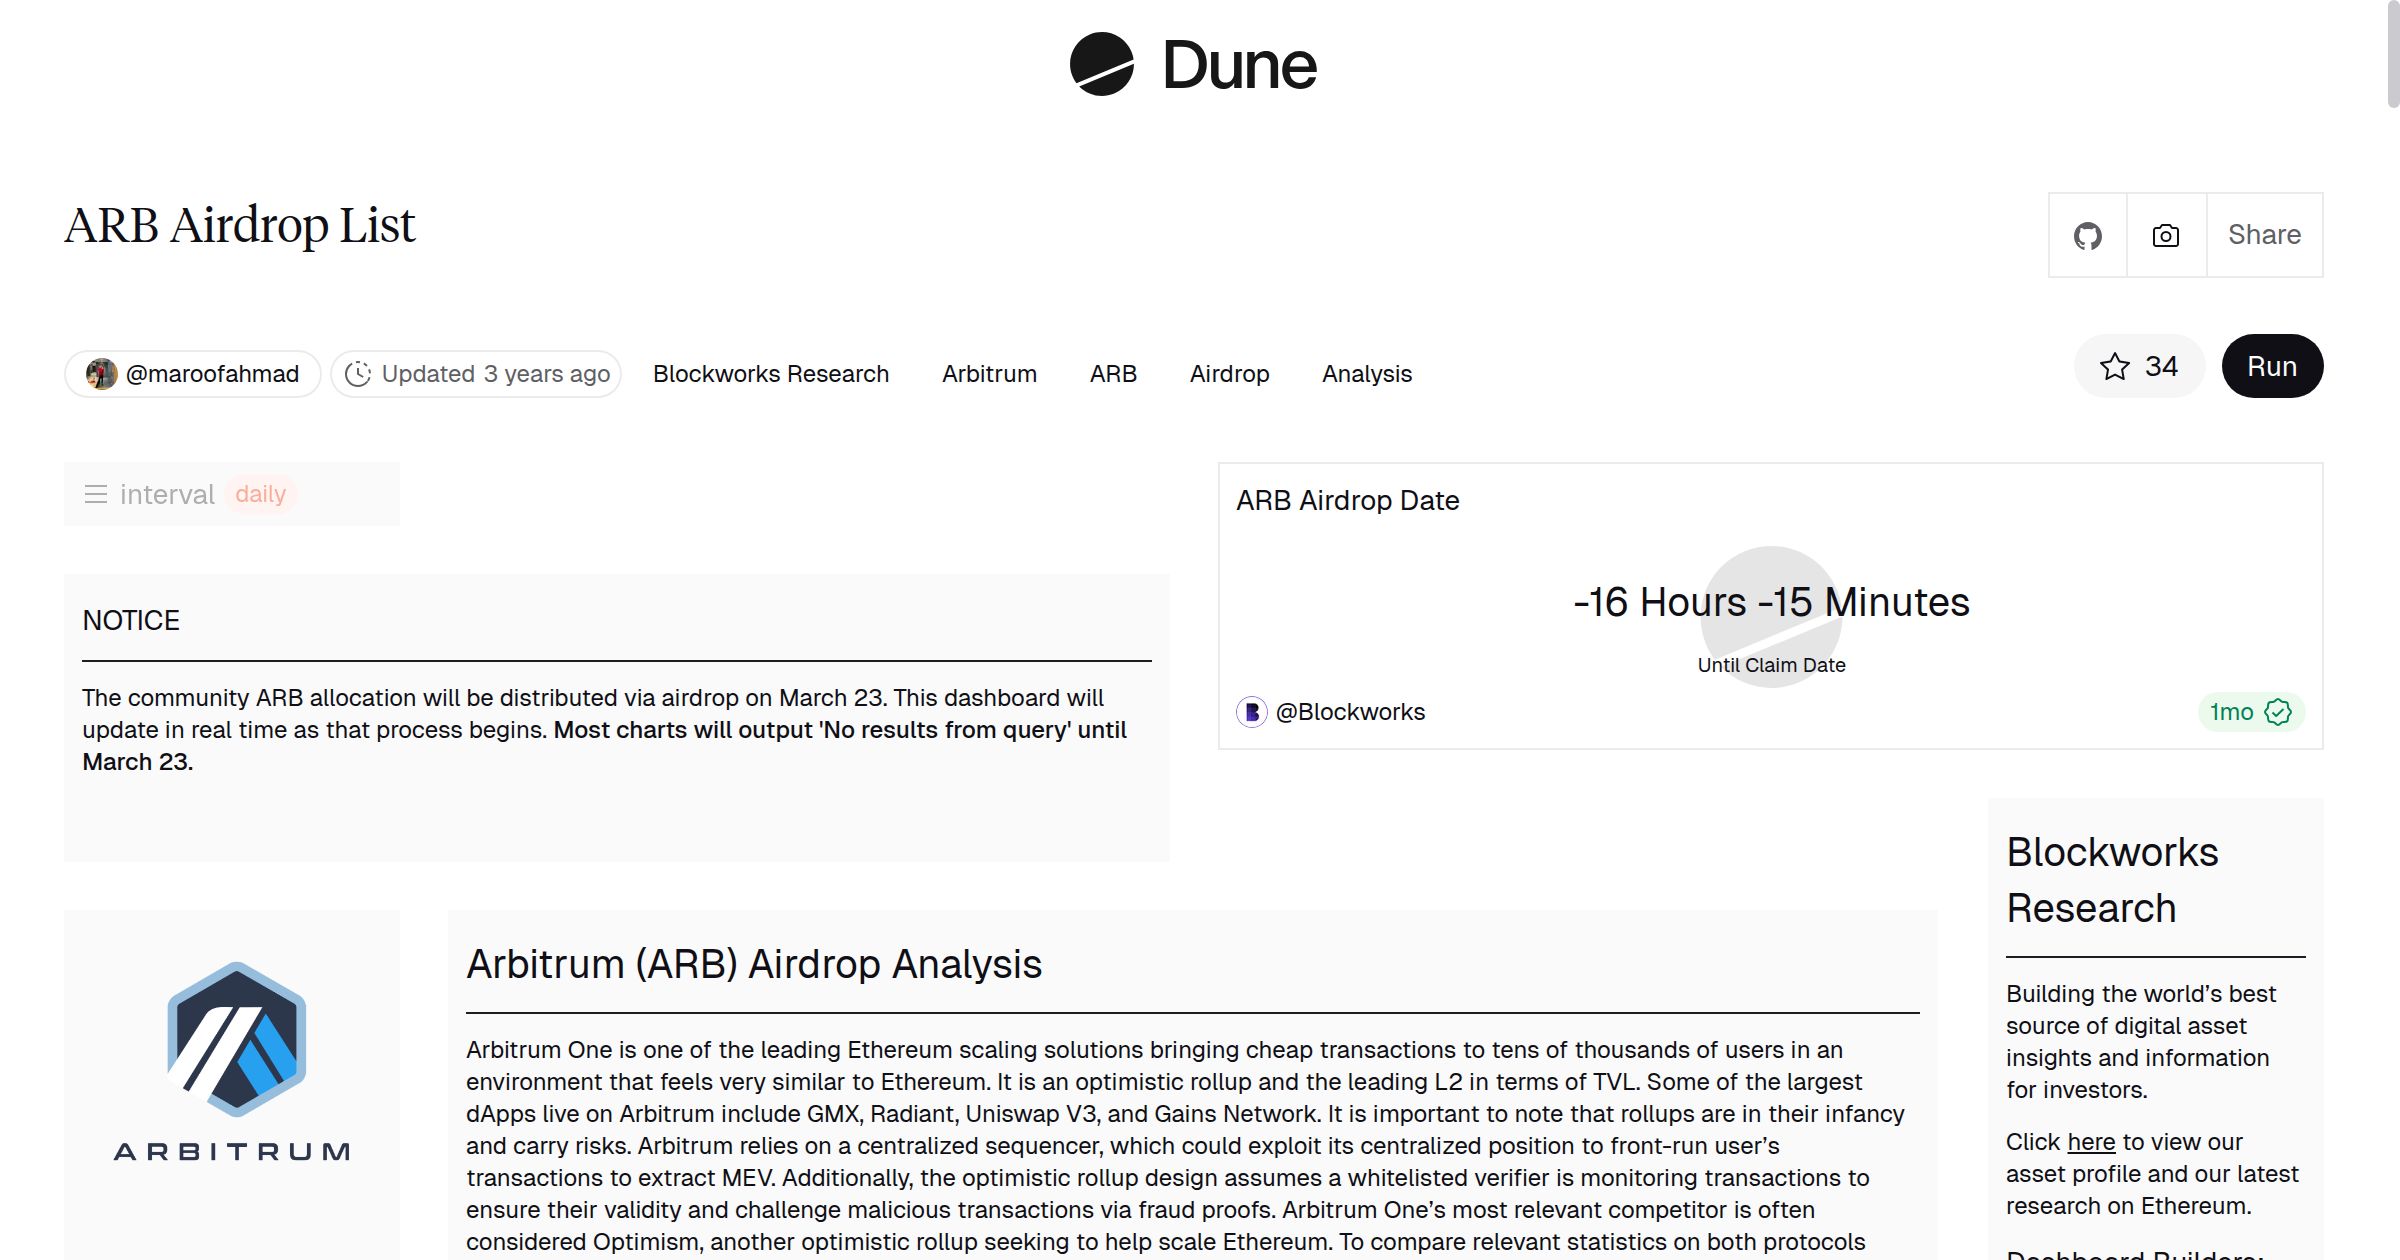
Task: Click the Share button
Action: [x=2264, y=235]
